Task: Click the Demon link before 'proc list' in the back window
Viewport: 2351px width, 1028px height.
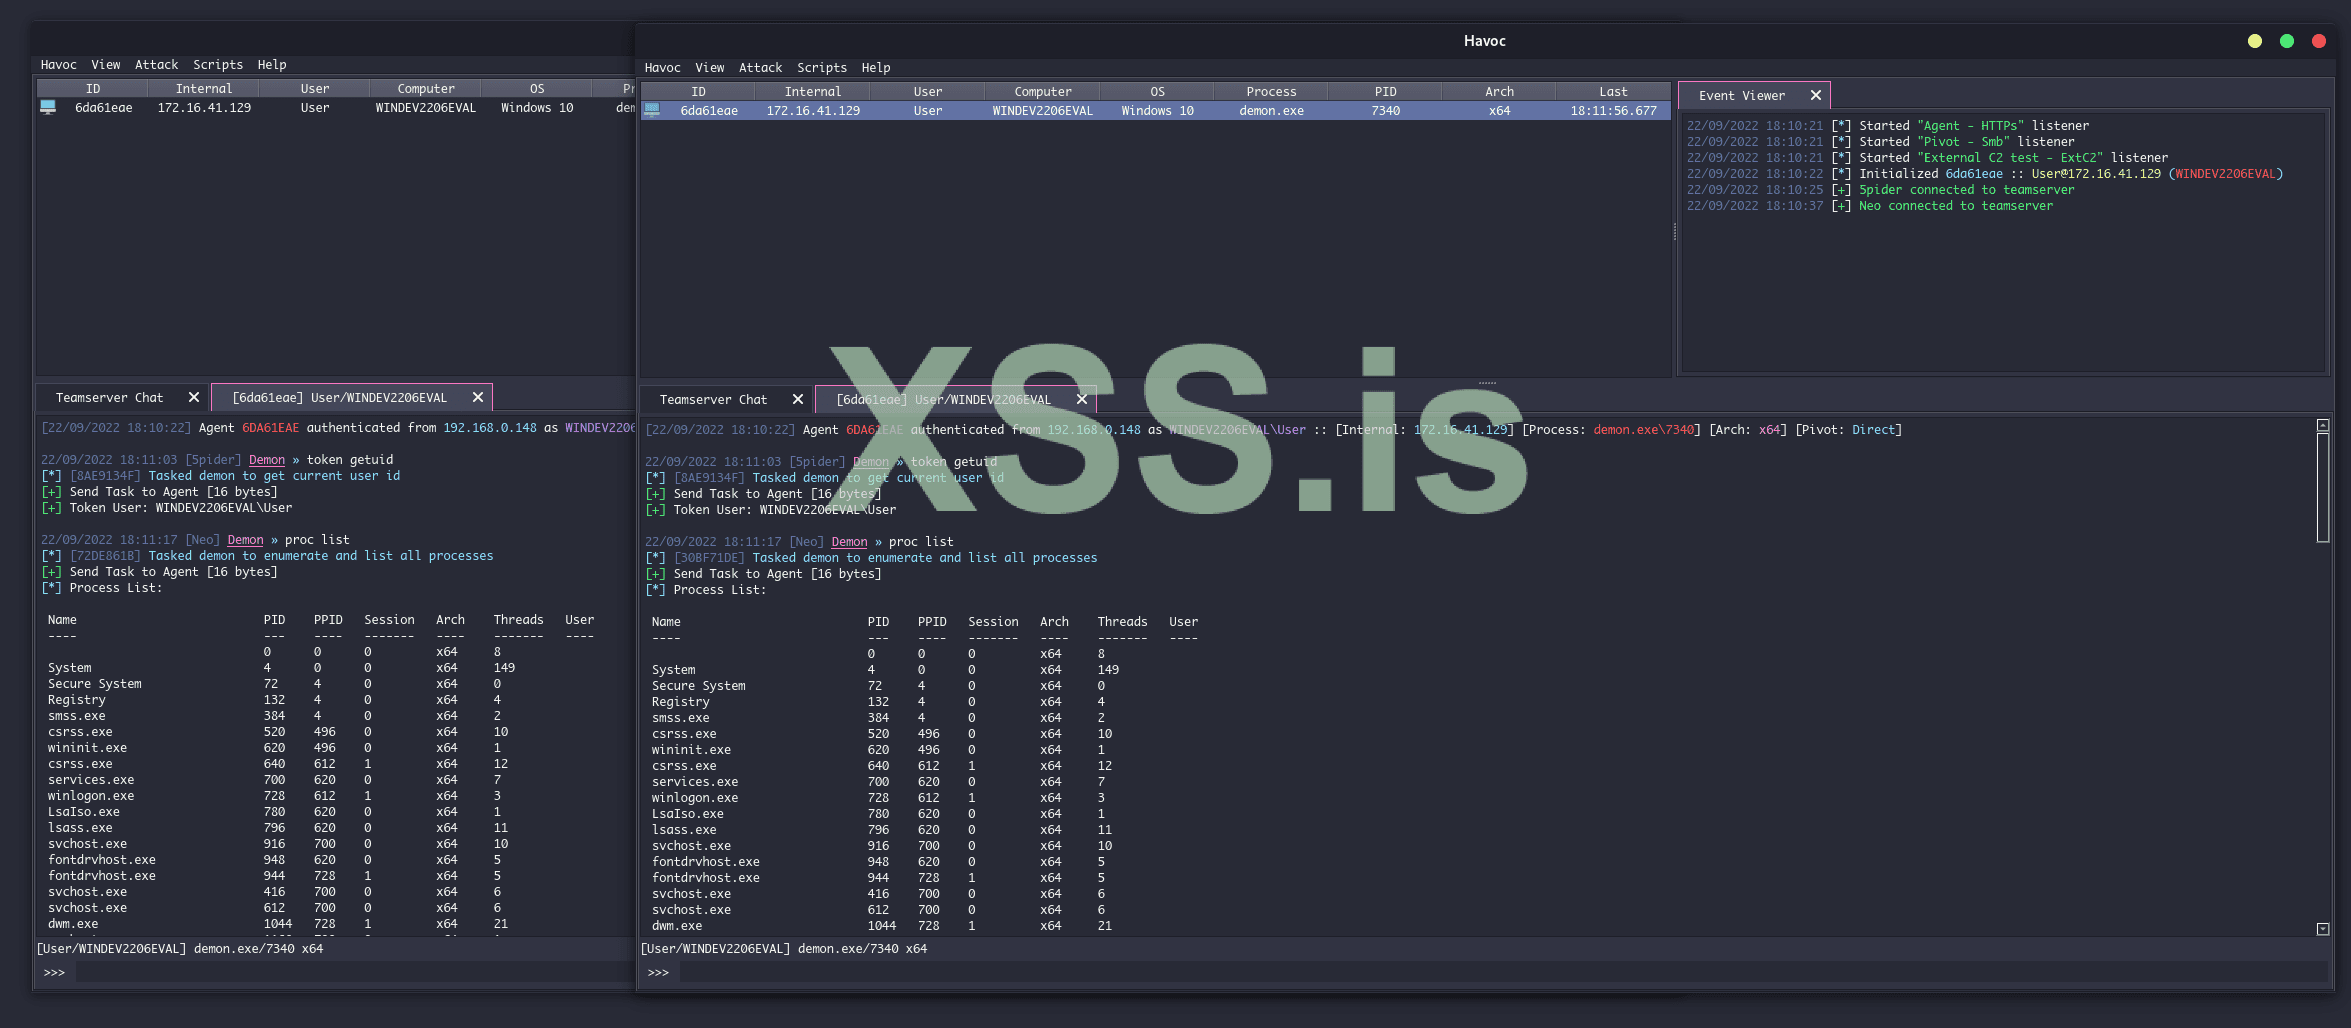Action: tap(245, 540)
